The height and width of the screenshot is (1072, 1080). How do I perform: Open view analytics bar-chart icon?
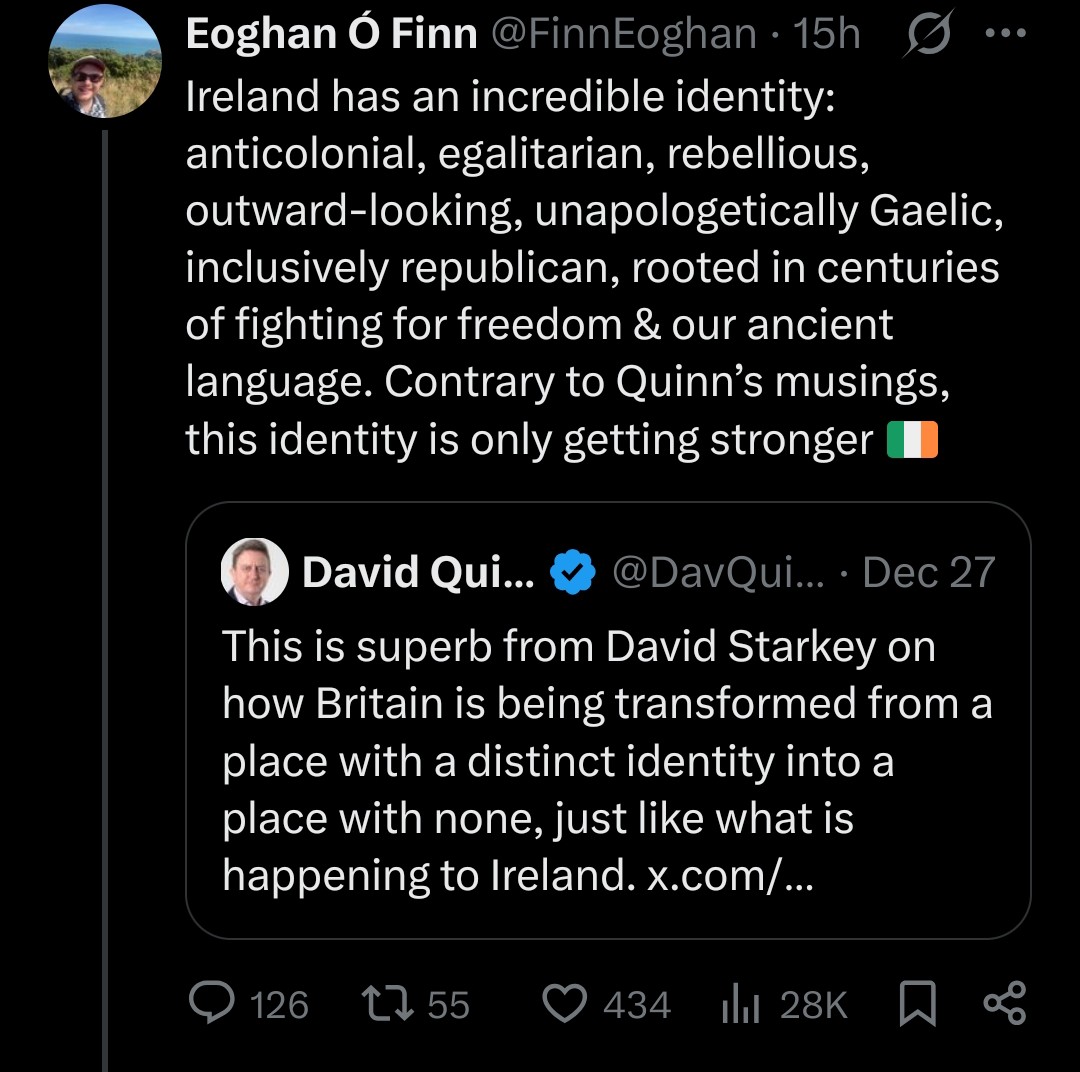[741, 1004]
